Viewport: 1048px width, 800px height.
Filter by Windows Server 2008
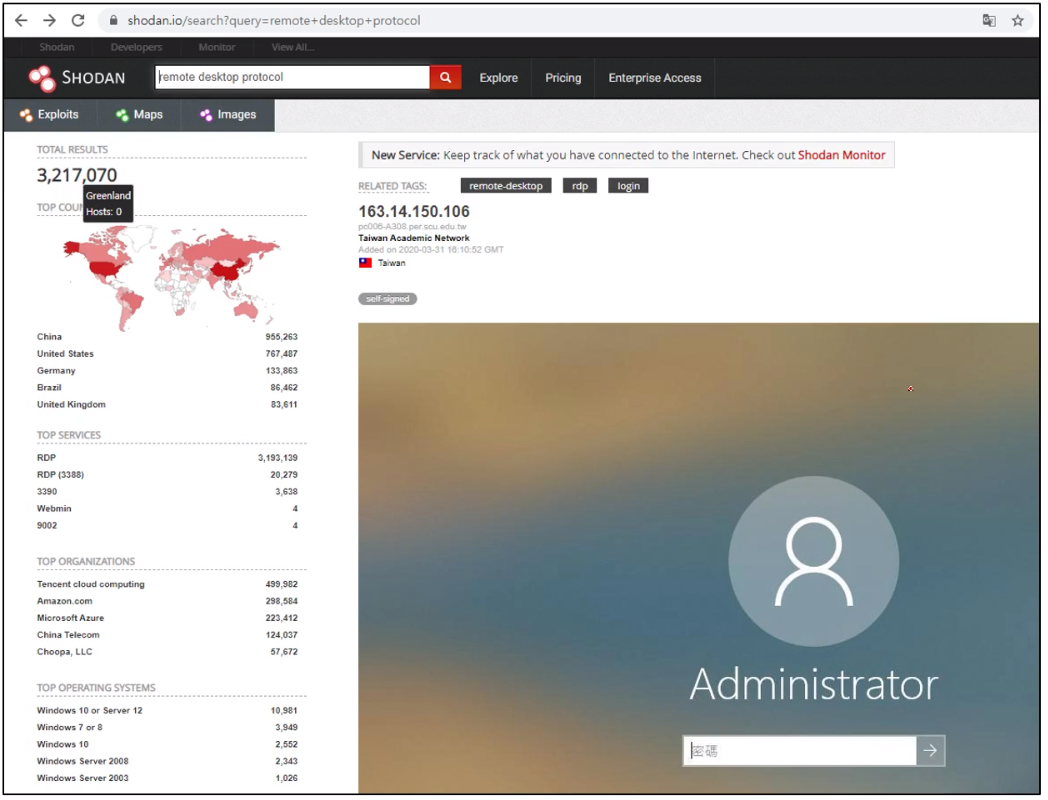(x=83, y=761)
